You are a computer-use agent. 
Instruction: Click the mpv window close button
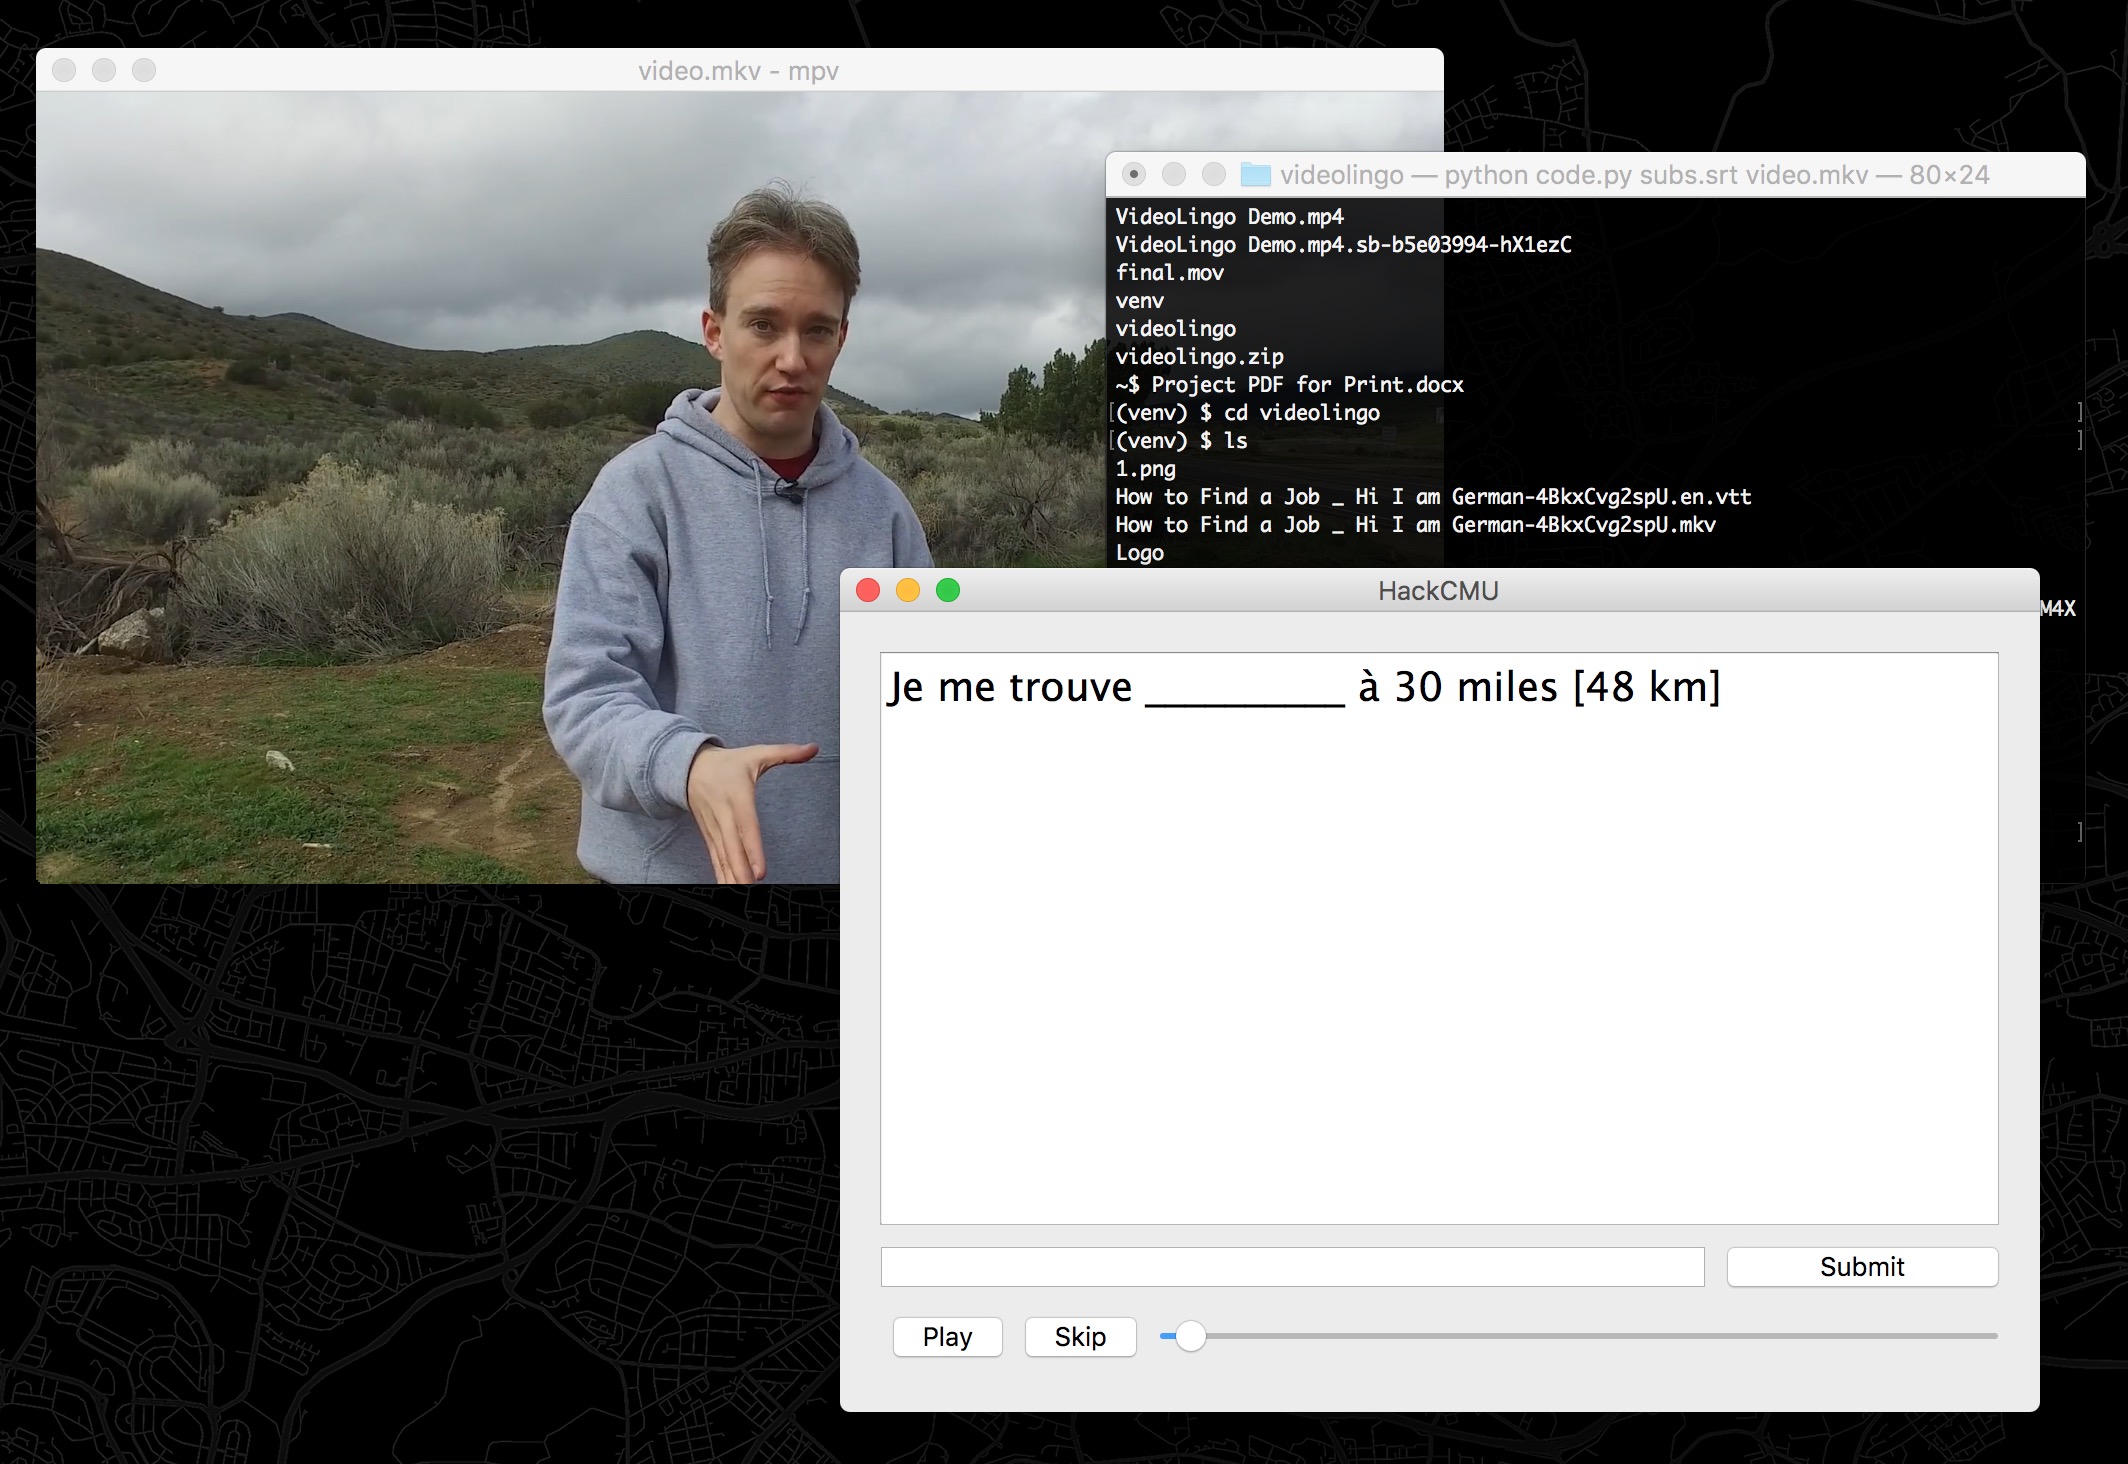pyautogui.click(x=64, y=70)
